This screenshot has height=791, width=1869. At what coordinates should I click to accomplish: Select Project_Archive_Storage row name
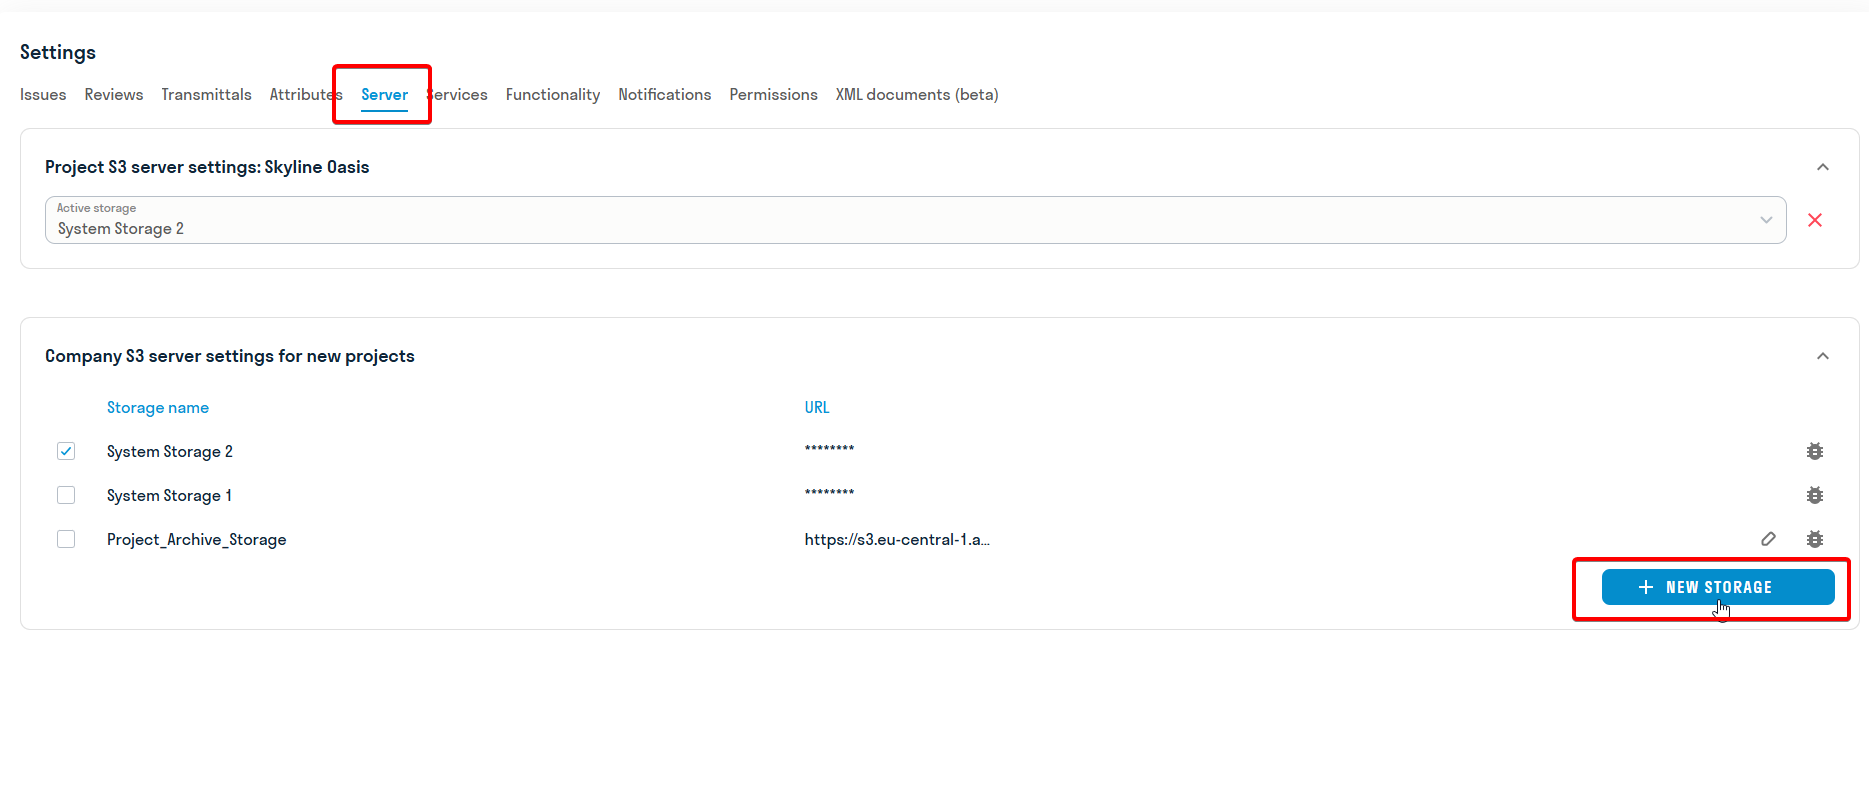[x=196, y=539]
